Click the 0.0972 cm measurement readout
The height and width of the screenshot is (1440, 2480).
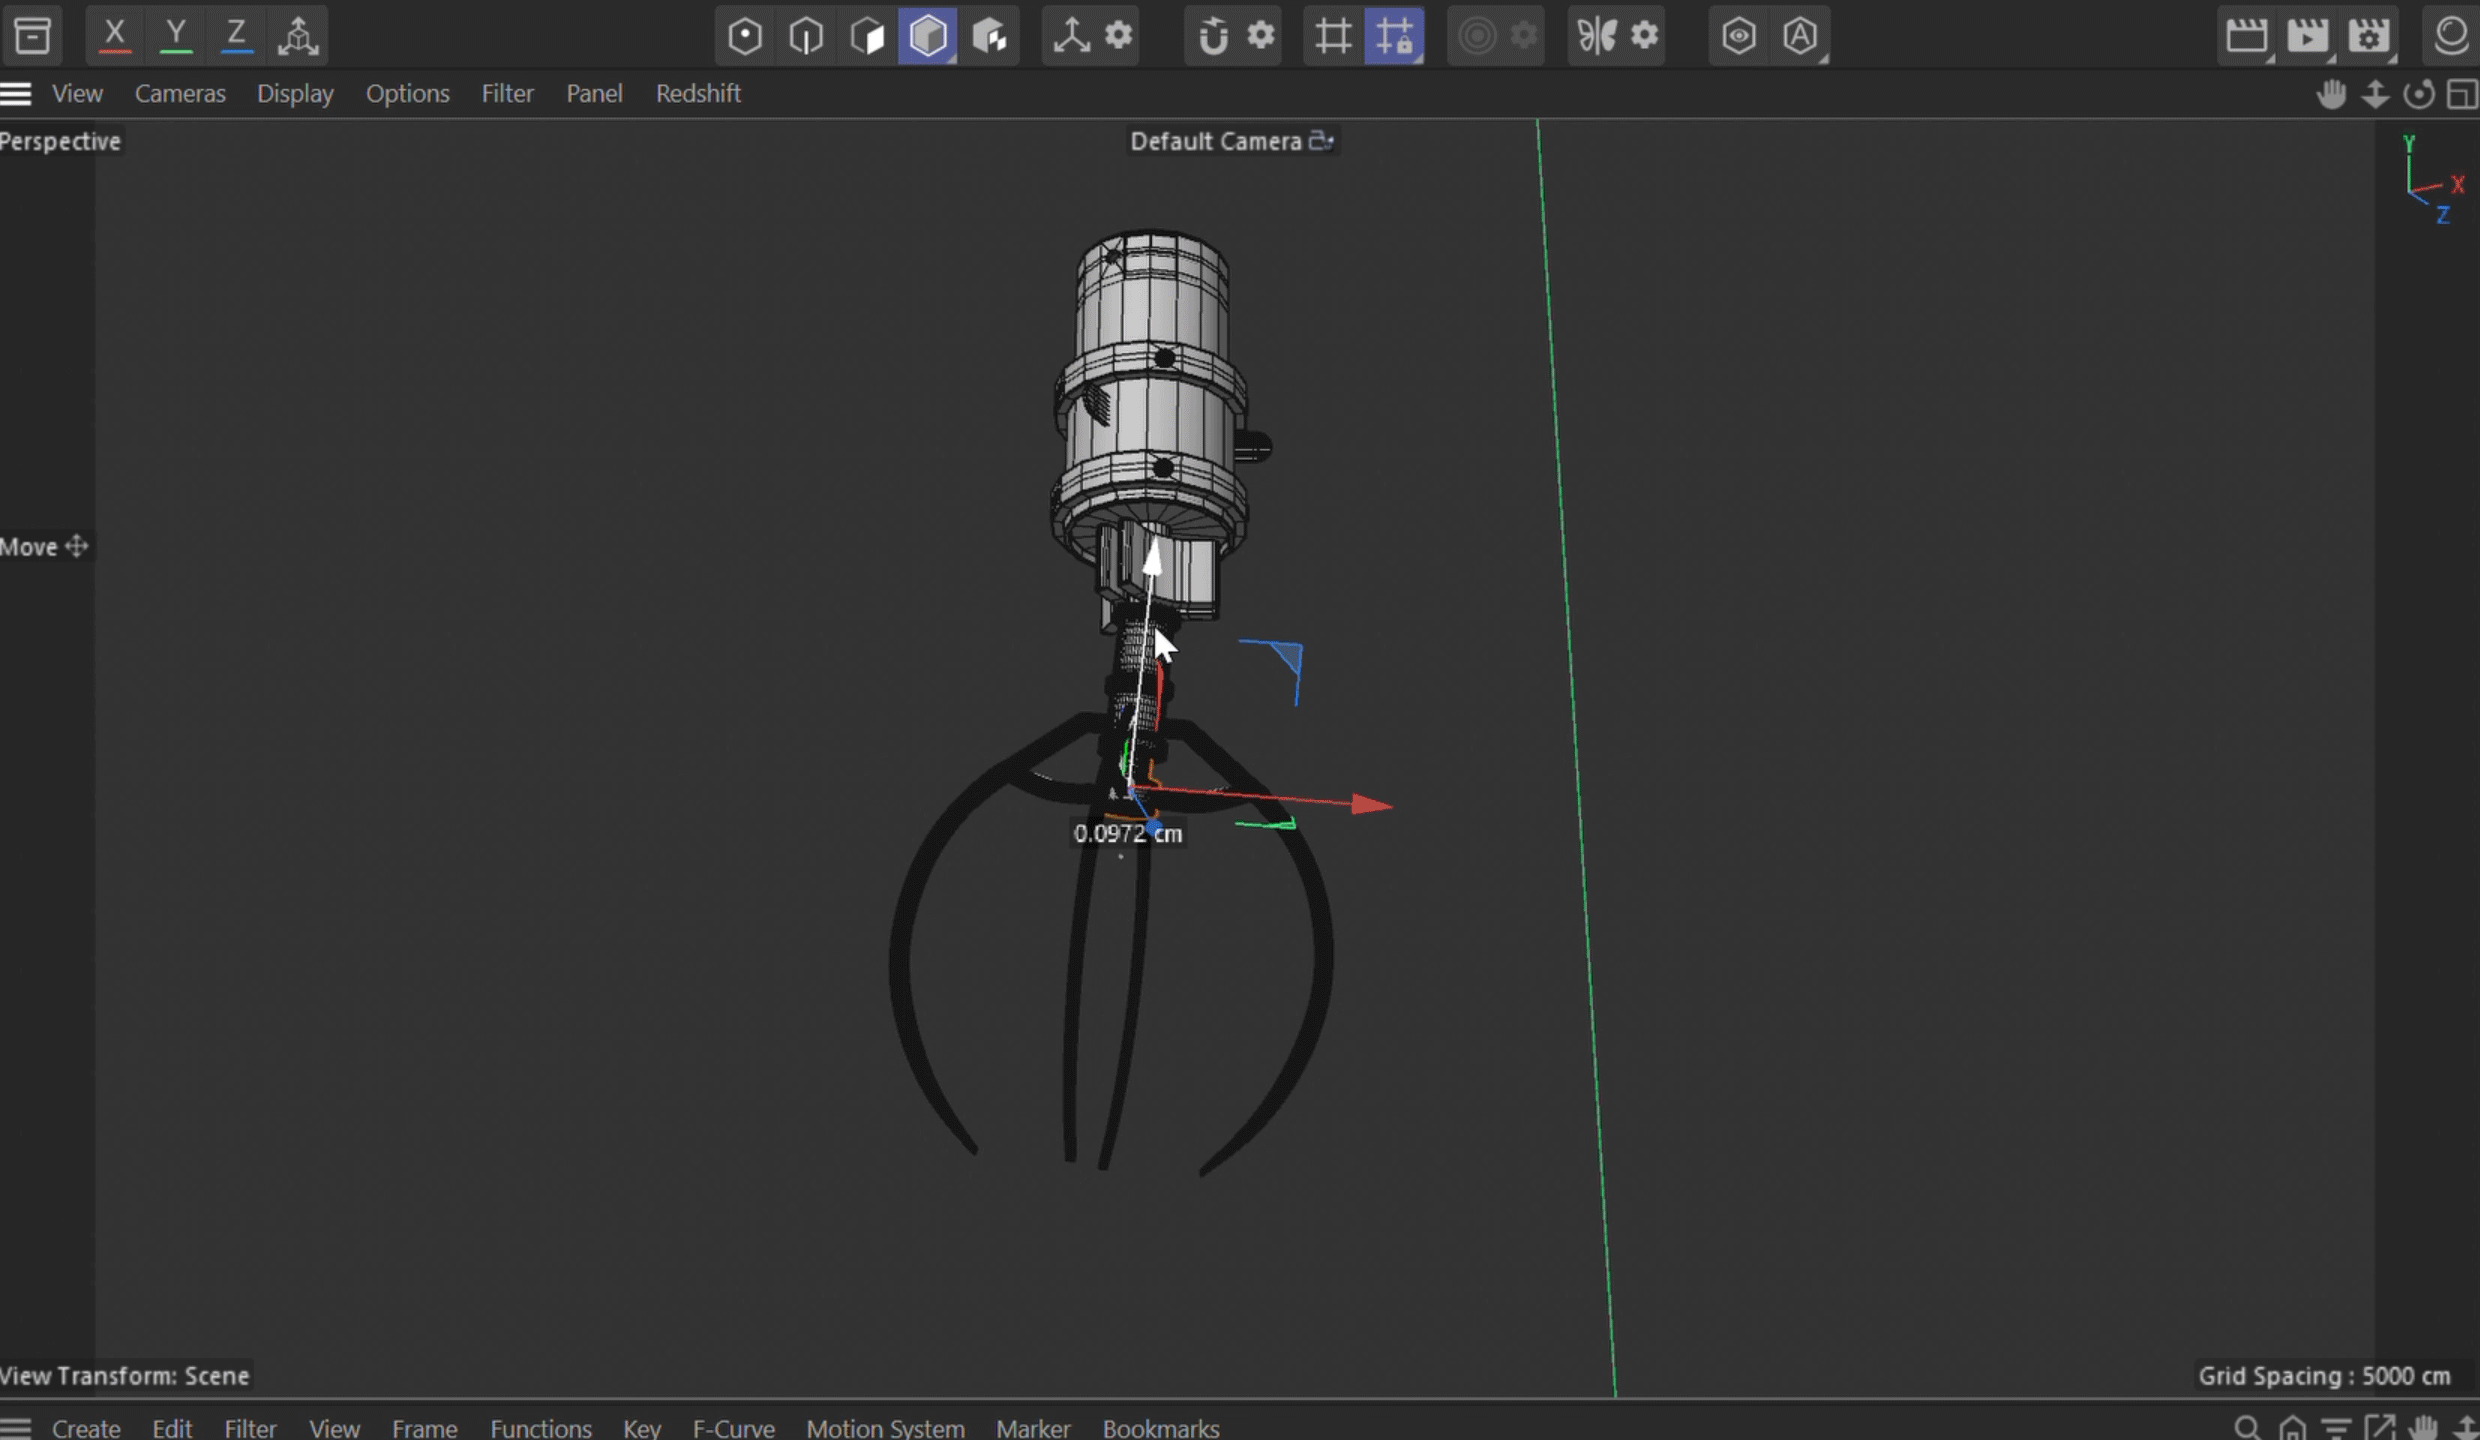click(x=1127, y=833)
